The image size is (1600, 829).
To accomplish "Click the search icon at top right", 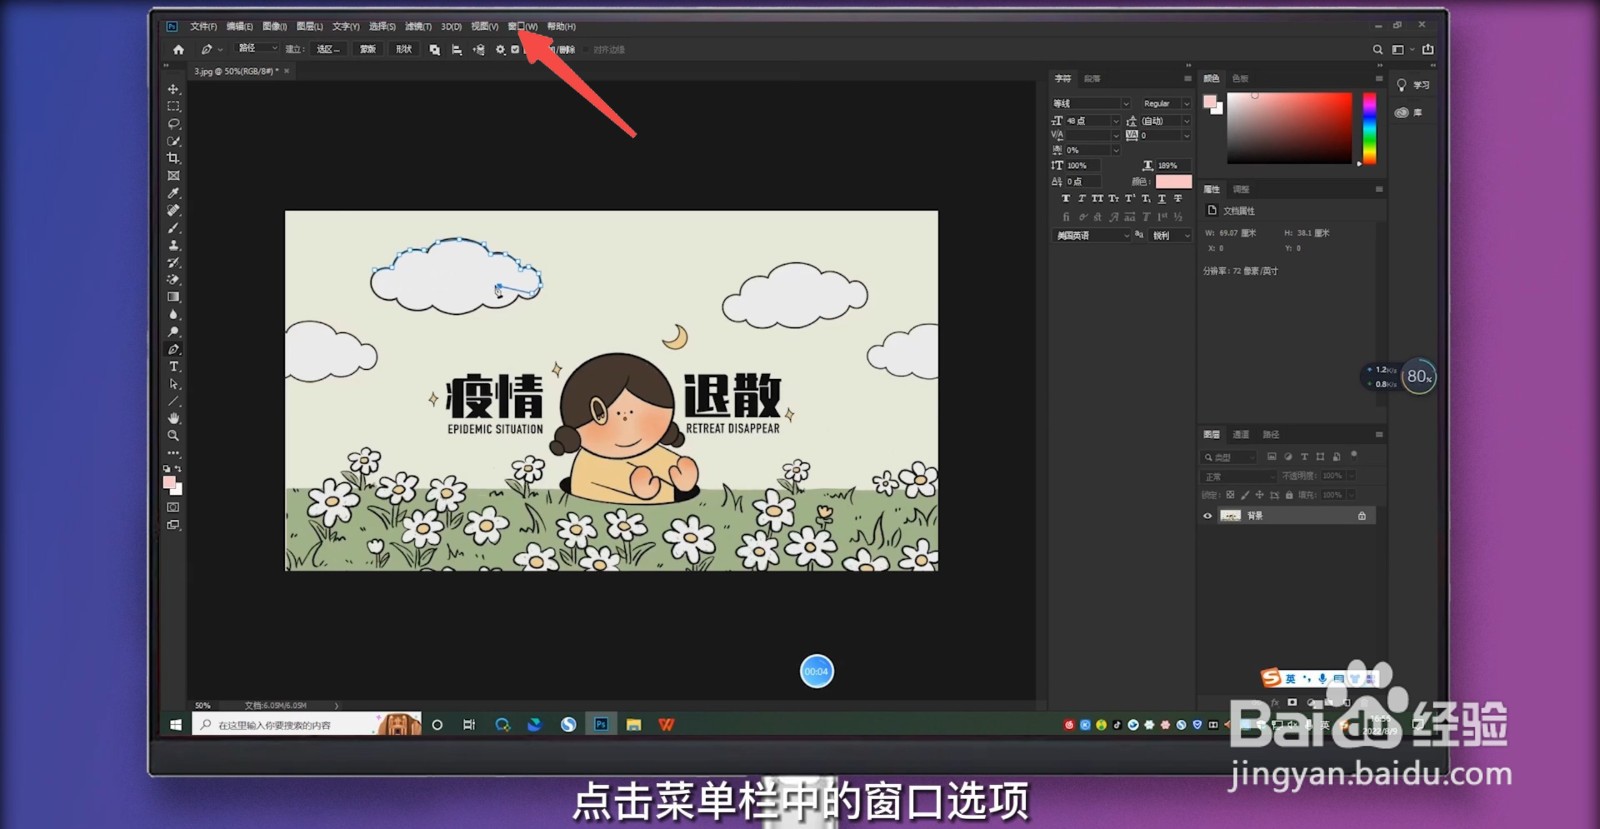I will tap(1378, 49).
